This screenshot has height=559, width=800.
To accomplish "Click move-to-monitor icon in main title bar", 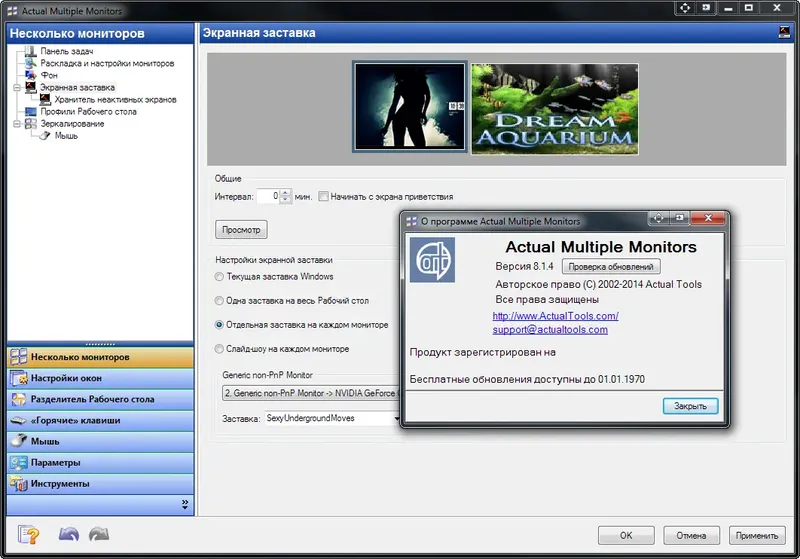I will pyautogui.click(x=685, y=8).
